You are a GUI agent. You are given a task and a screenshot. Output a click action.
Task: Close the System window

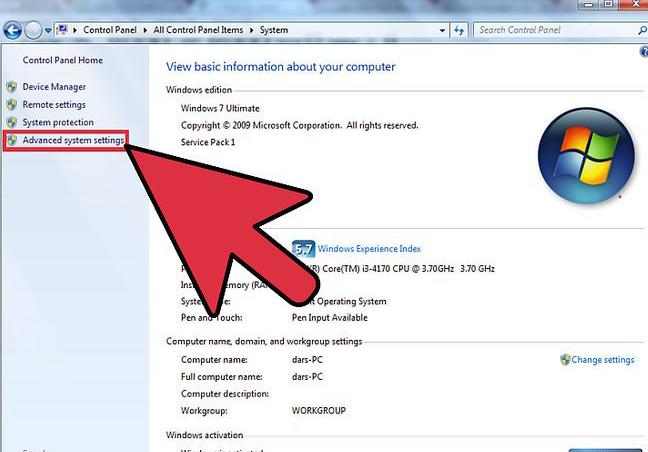634,5
